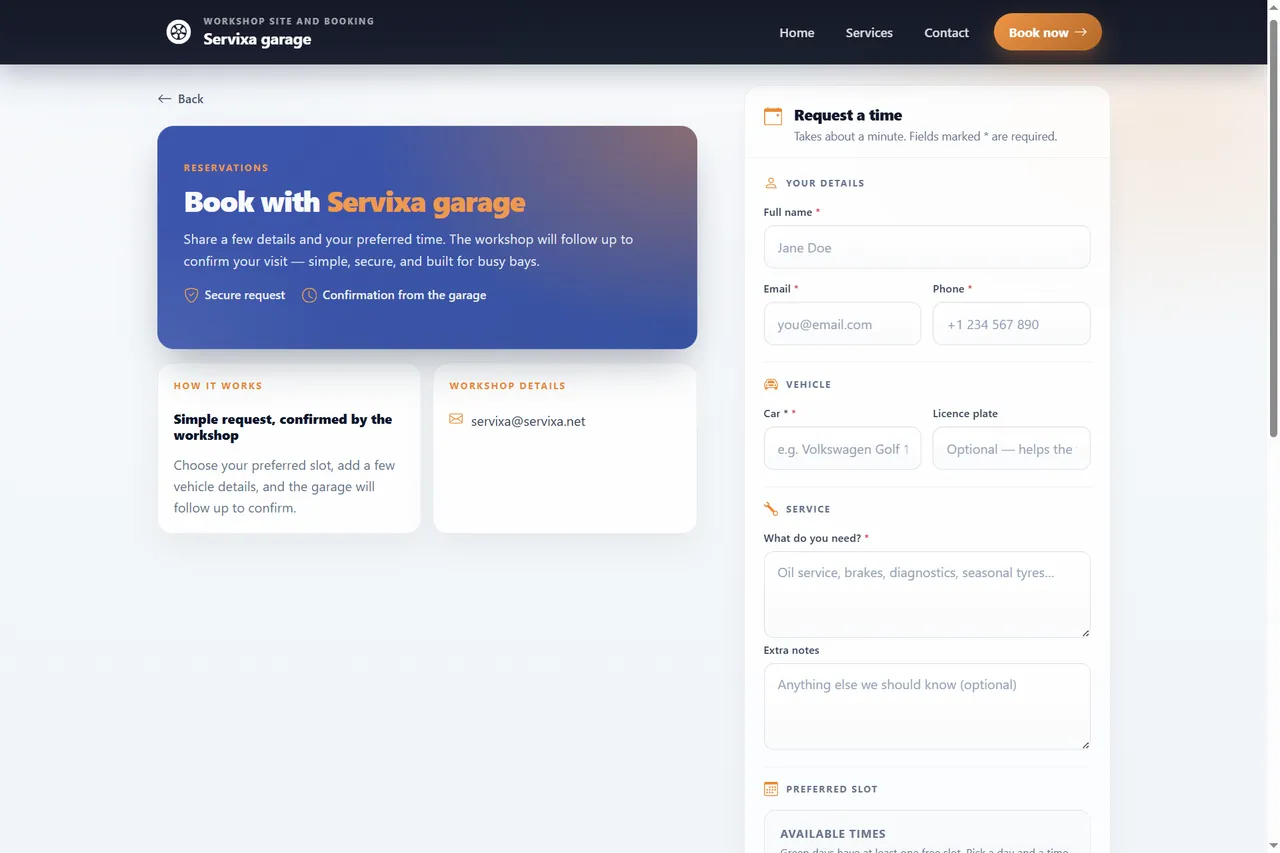Click the envelope icon next to servixa@servixa.net

coord(456,419)
